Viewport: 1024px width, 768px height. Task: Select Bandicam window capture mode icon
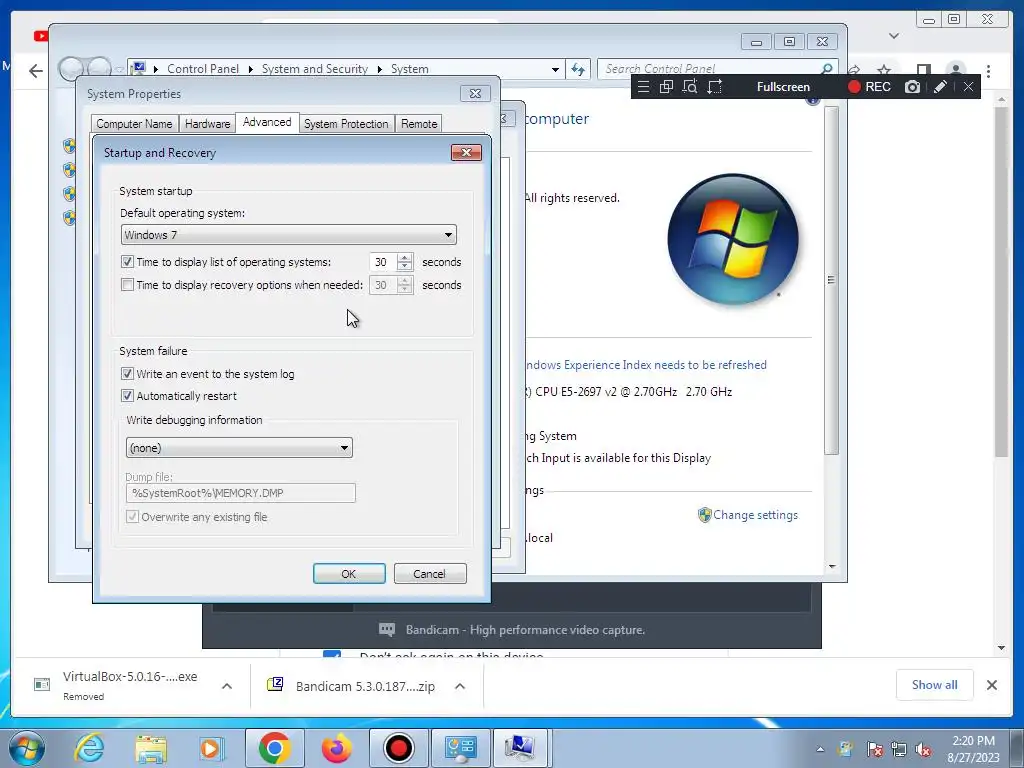[666, 87]
